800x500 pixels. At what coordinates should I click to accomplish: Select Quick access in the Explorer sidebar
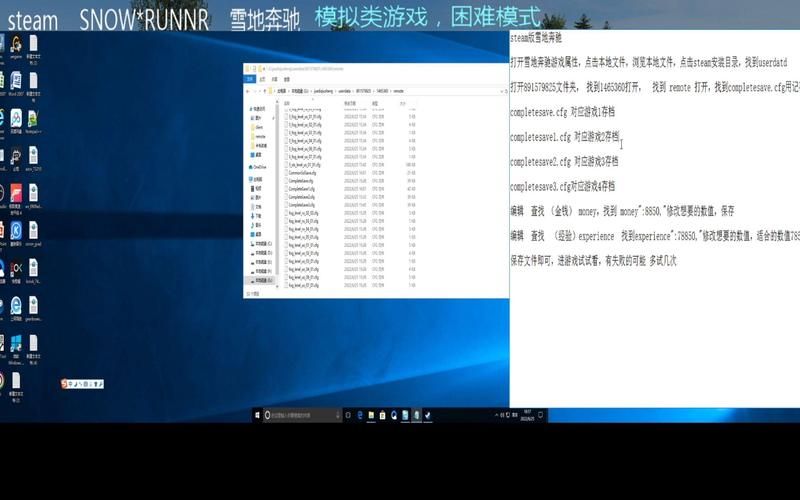tap(258, 109)
